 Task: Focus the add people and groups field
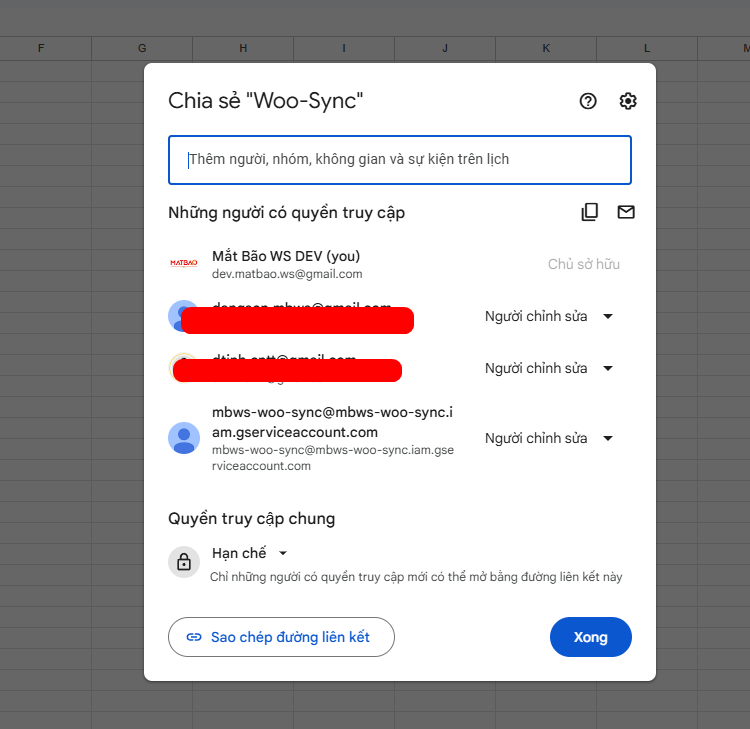400,160
